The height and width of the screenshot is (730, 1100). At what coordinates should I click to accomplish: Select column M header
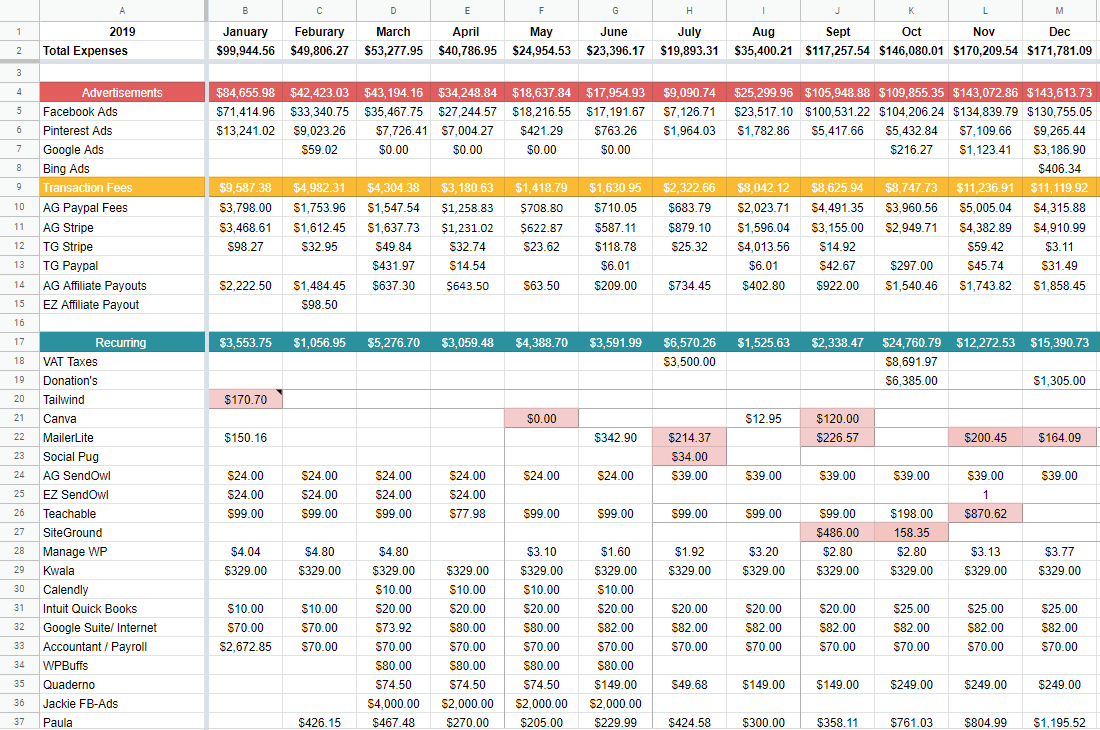(x=1059, y=11)
